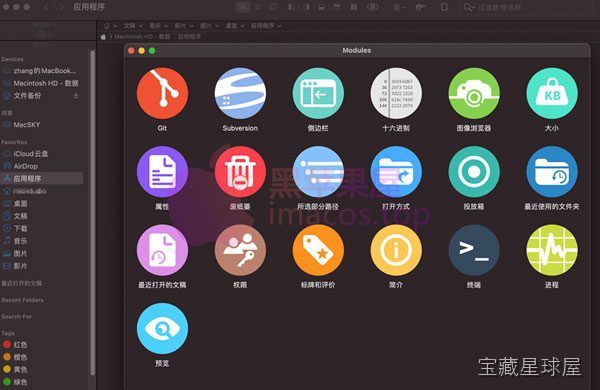Select the 属性 attributes module icon
Screen dimensions: 600x390
162,172
